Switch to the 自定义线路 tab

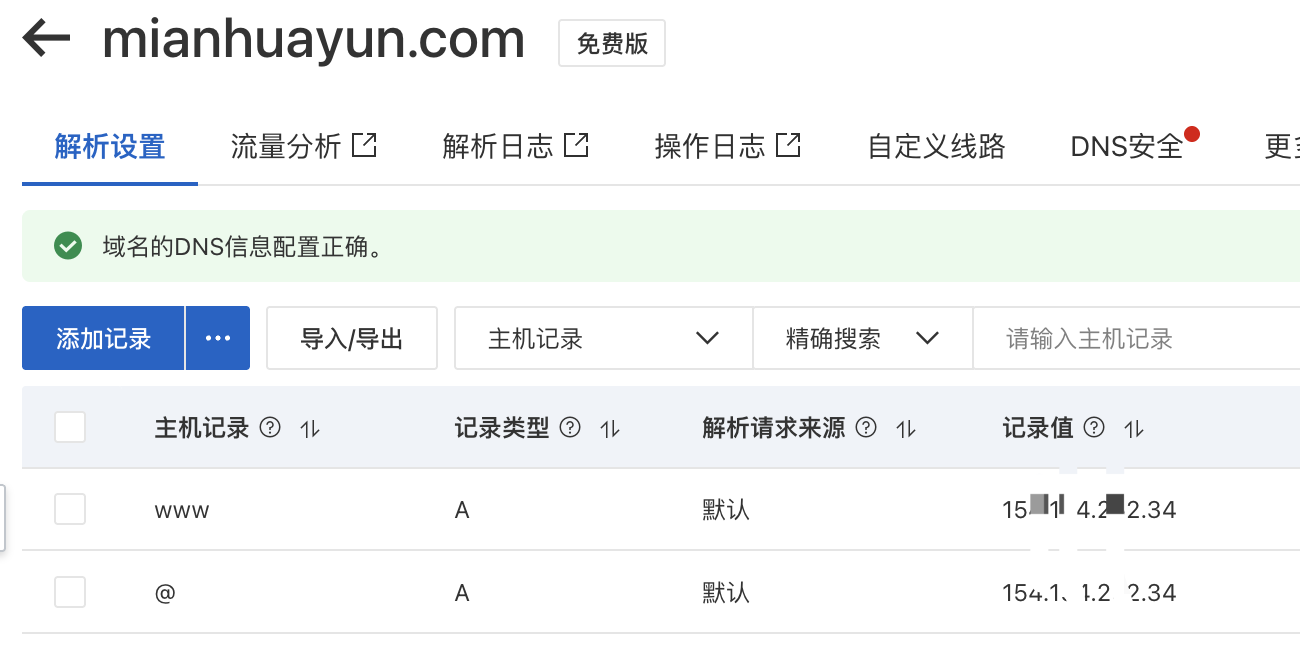[x=936, y=147]
